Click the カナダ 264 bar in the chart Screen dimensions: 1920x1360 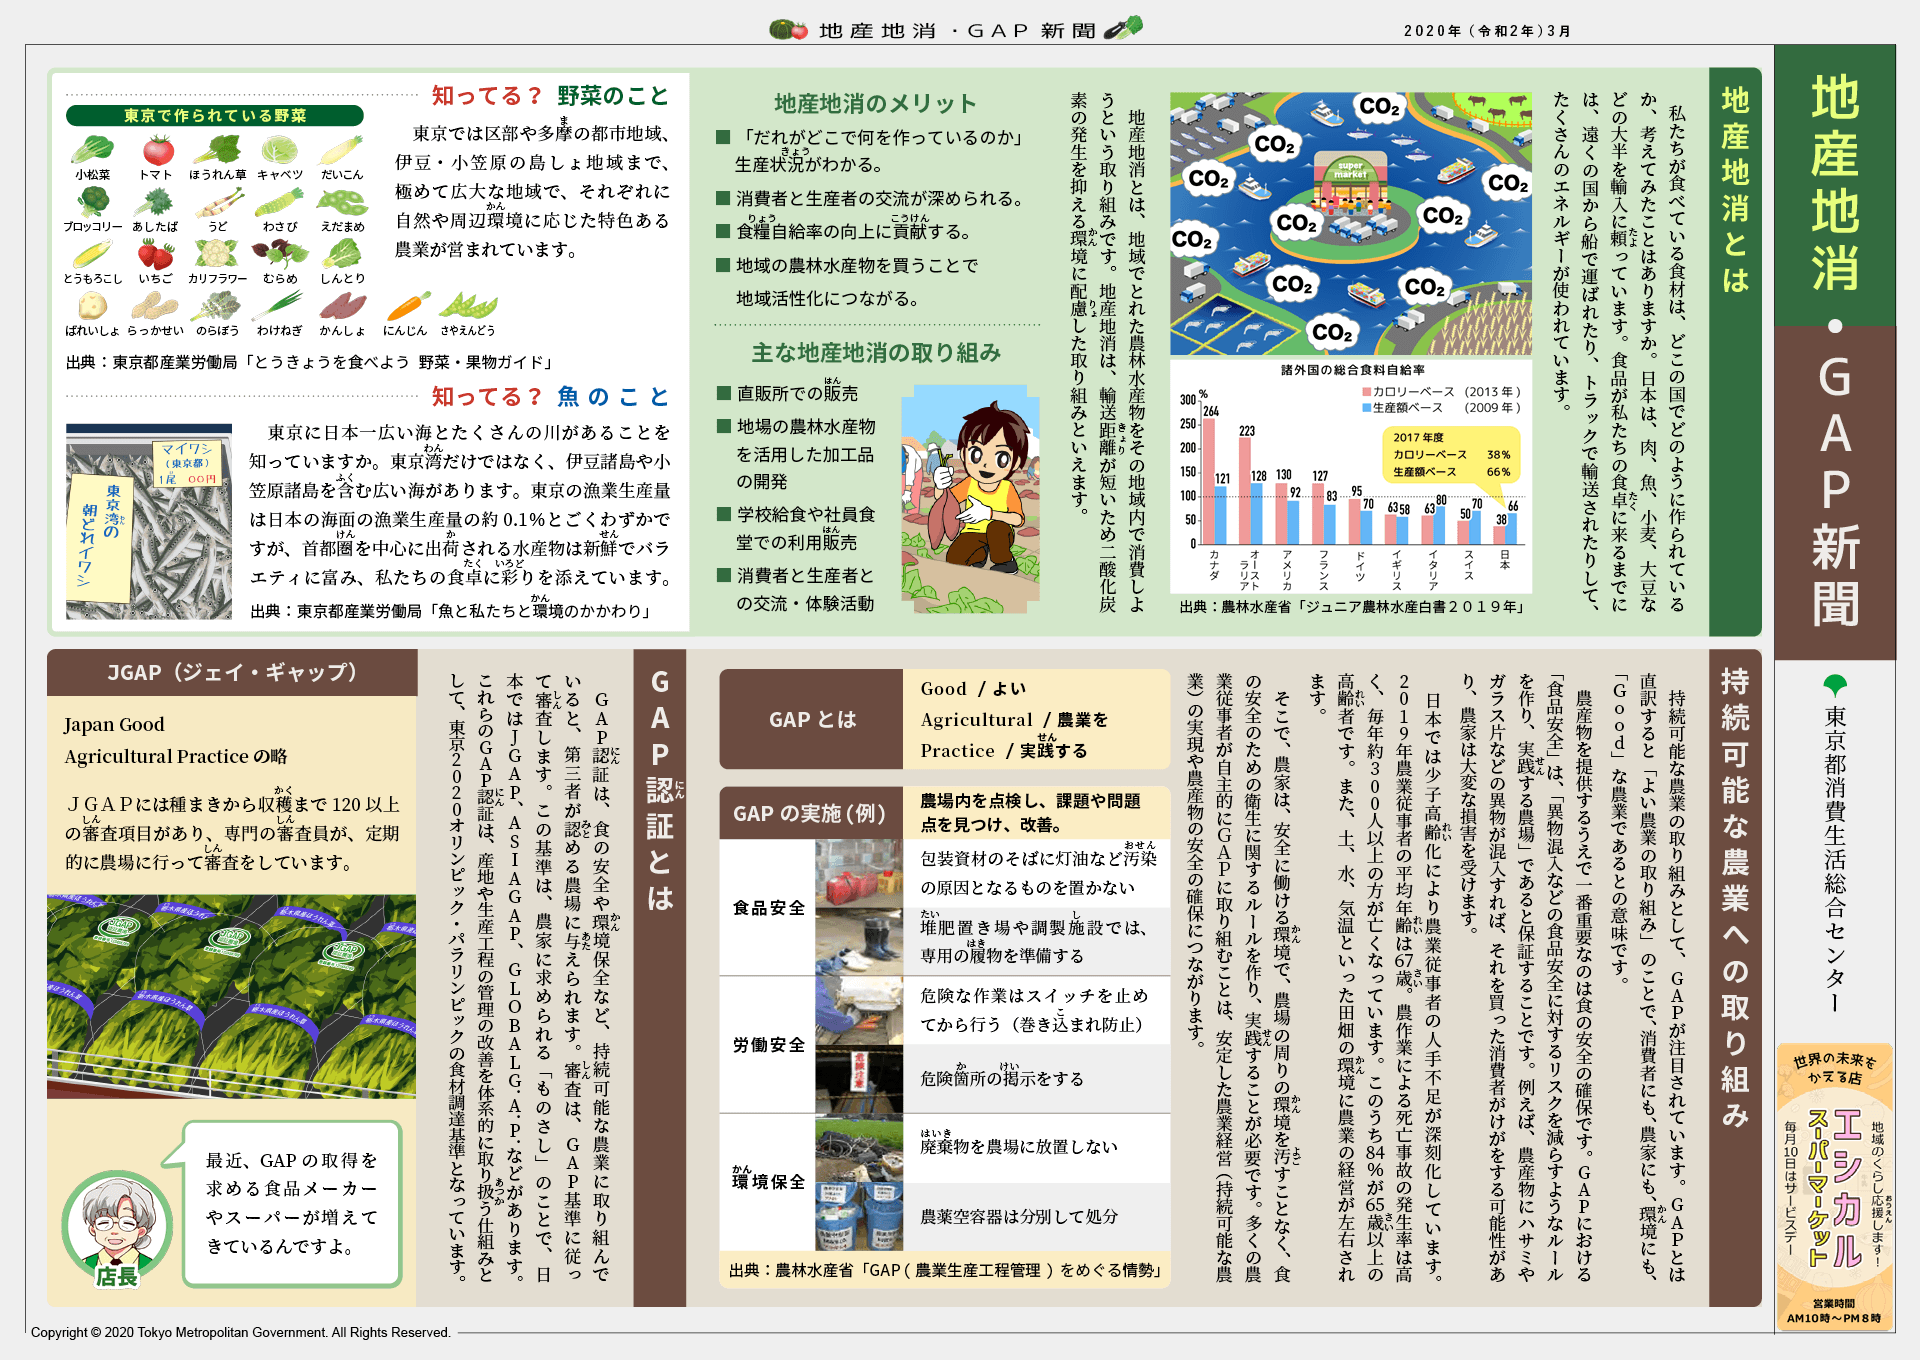[1209, 481]
